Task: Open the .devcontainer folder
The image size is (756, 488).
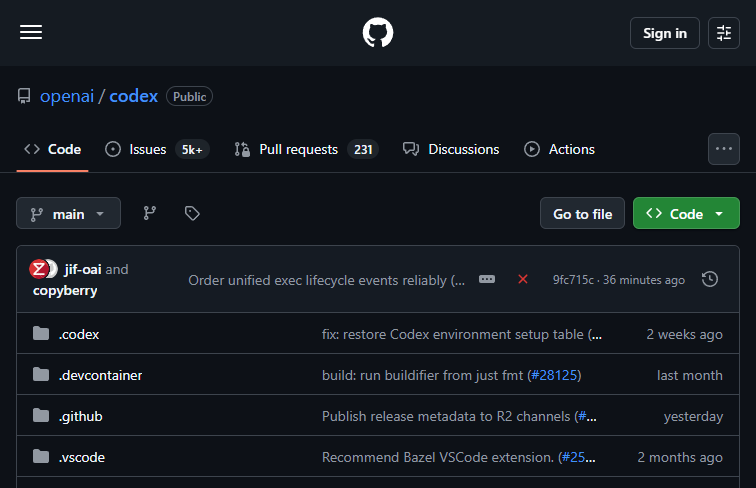Action: 100,375
